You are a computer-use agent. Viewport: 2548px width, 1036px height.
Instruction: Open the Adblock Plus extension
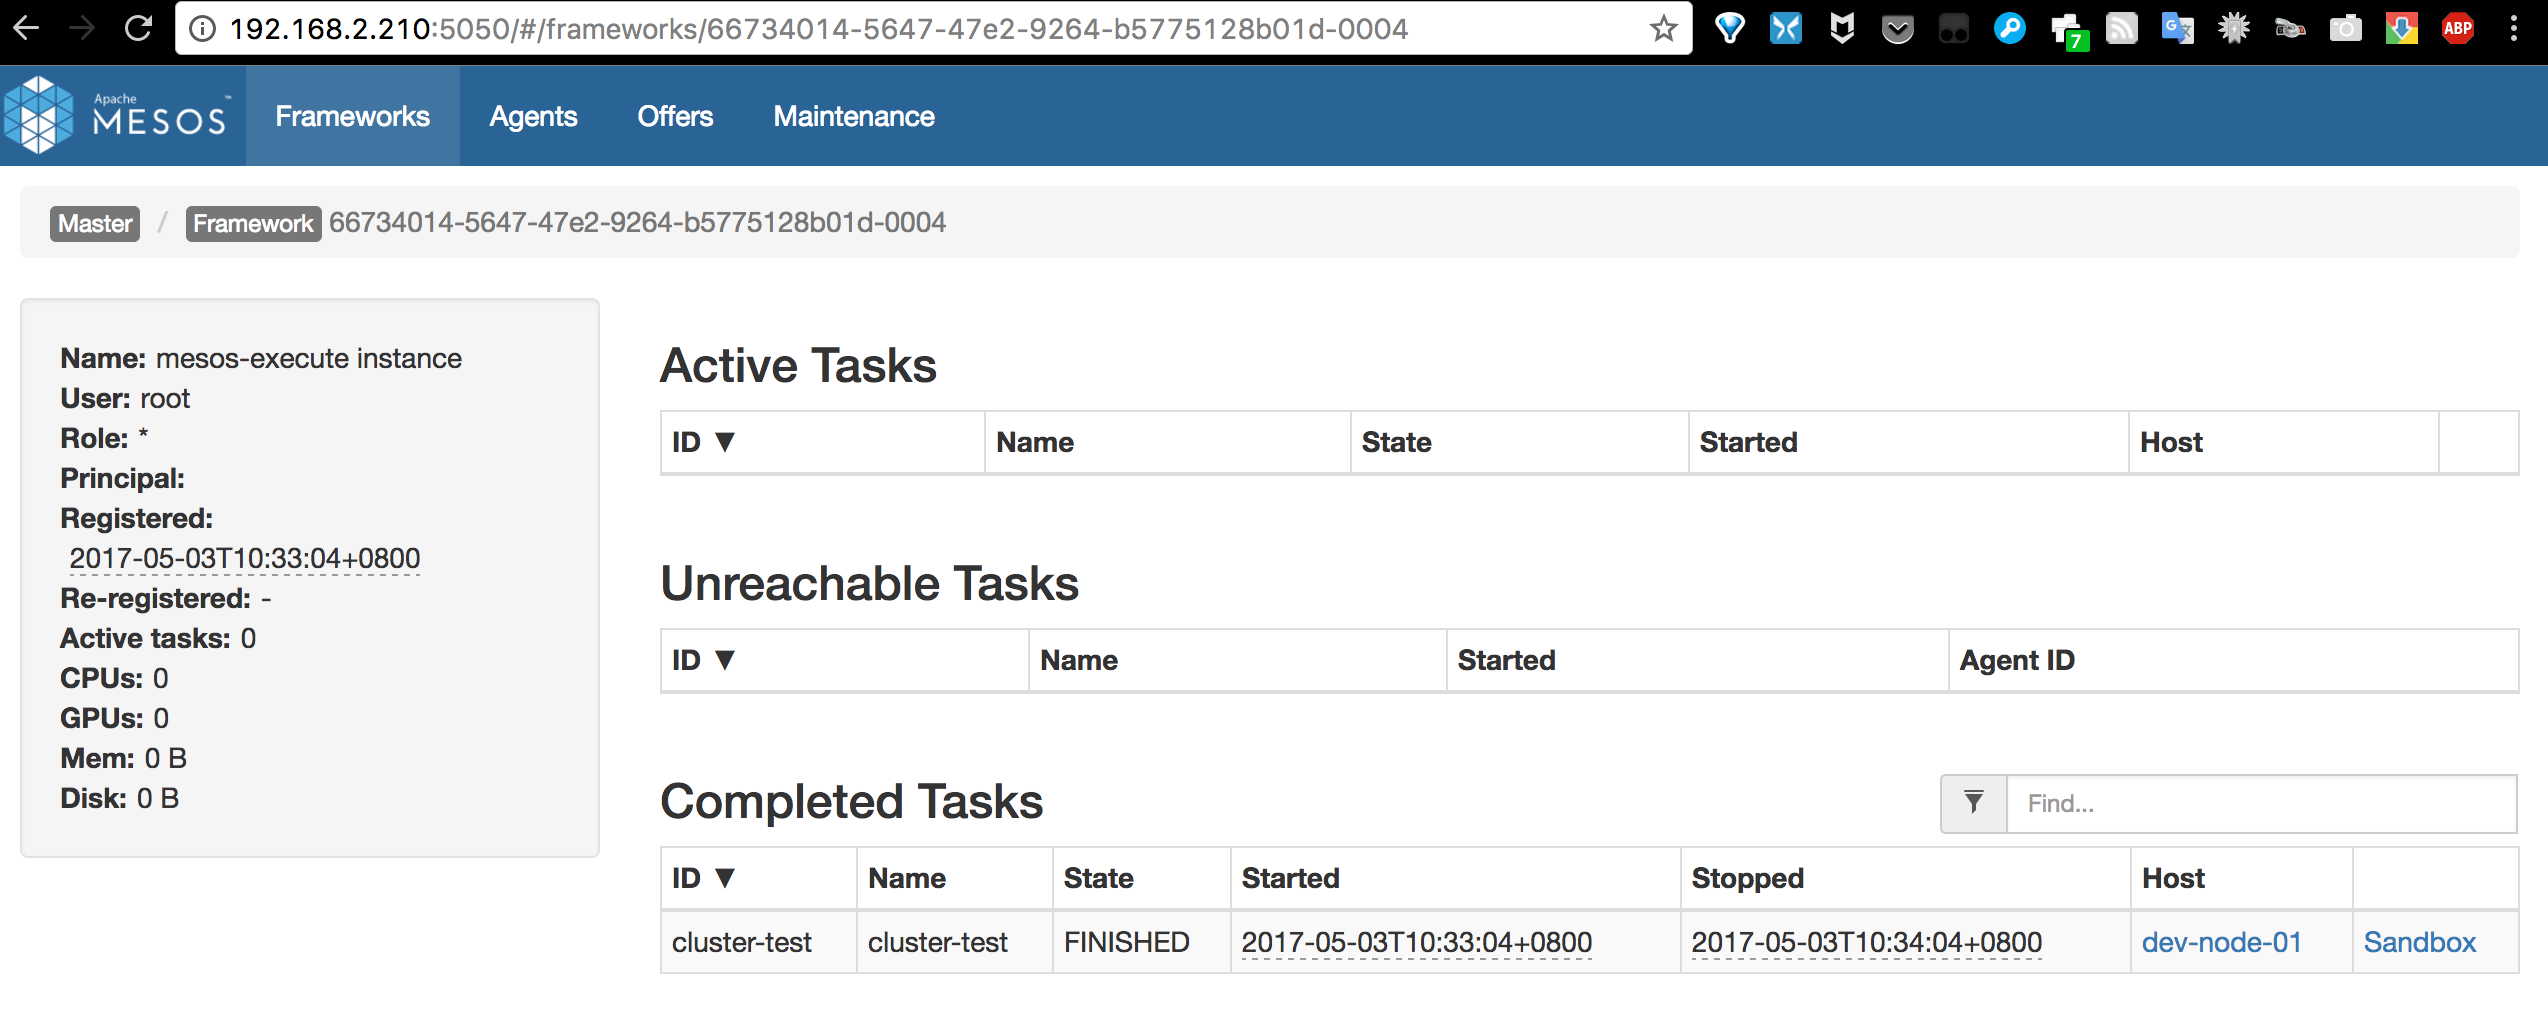(x=2457, y=29)
